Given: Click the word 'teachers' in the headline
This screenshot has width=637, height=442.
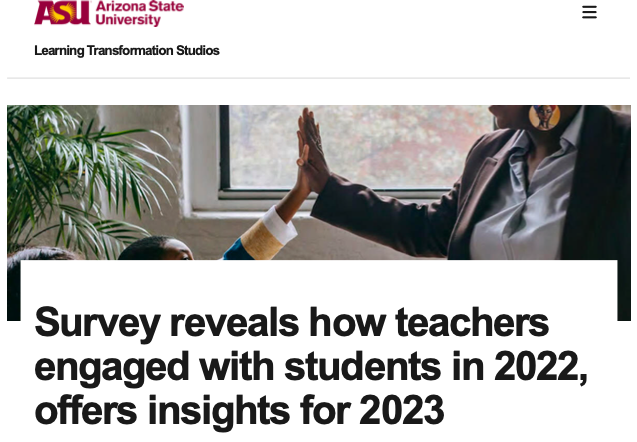Looking at the screenshot, I should 472,322.
